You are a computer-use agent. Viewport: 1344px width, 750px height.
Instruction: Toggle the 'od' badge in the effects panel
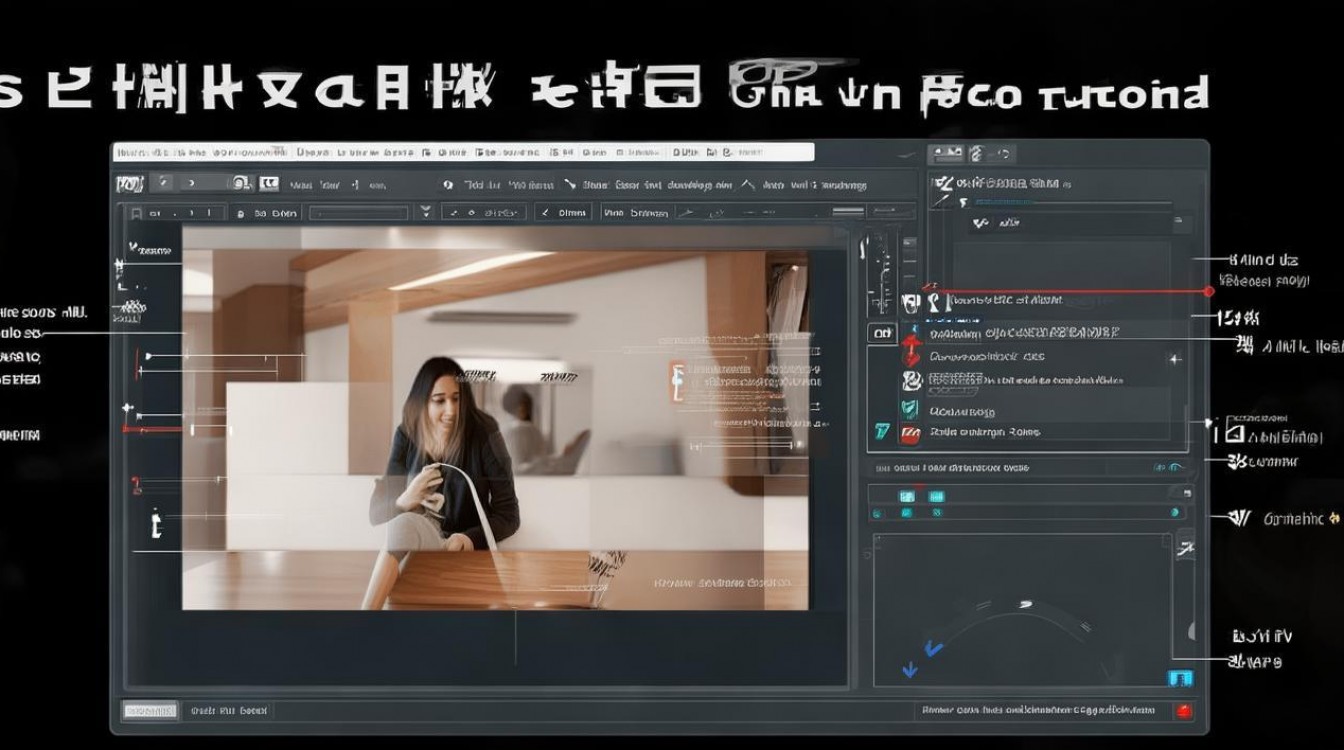(883, 331)
